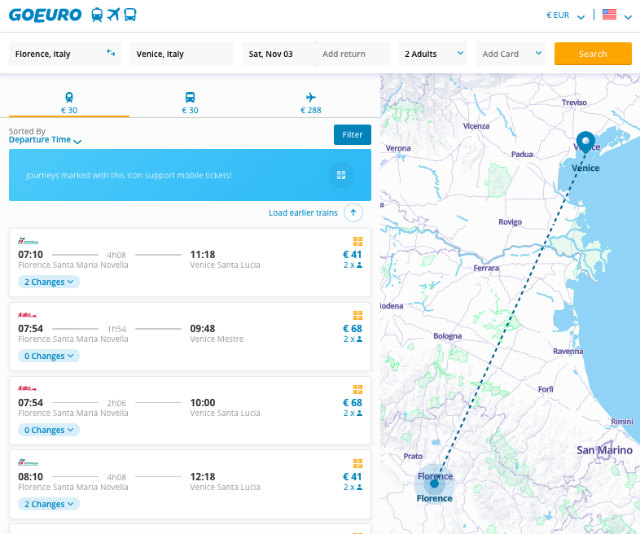The width and height of the screenshot is (640, 534).
Task: Click the train icon in the header
Action: [x=97, y=15]
